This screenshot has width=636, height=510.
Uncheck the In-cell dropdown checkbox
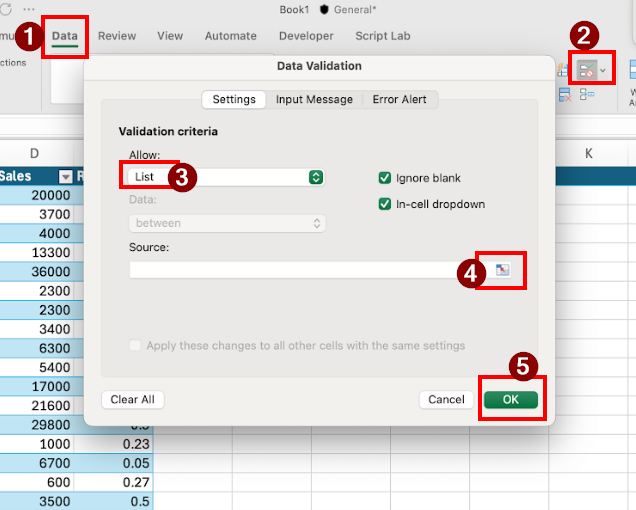(385, 204)
